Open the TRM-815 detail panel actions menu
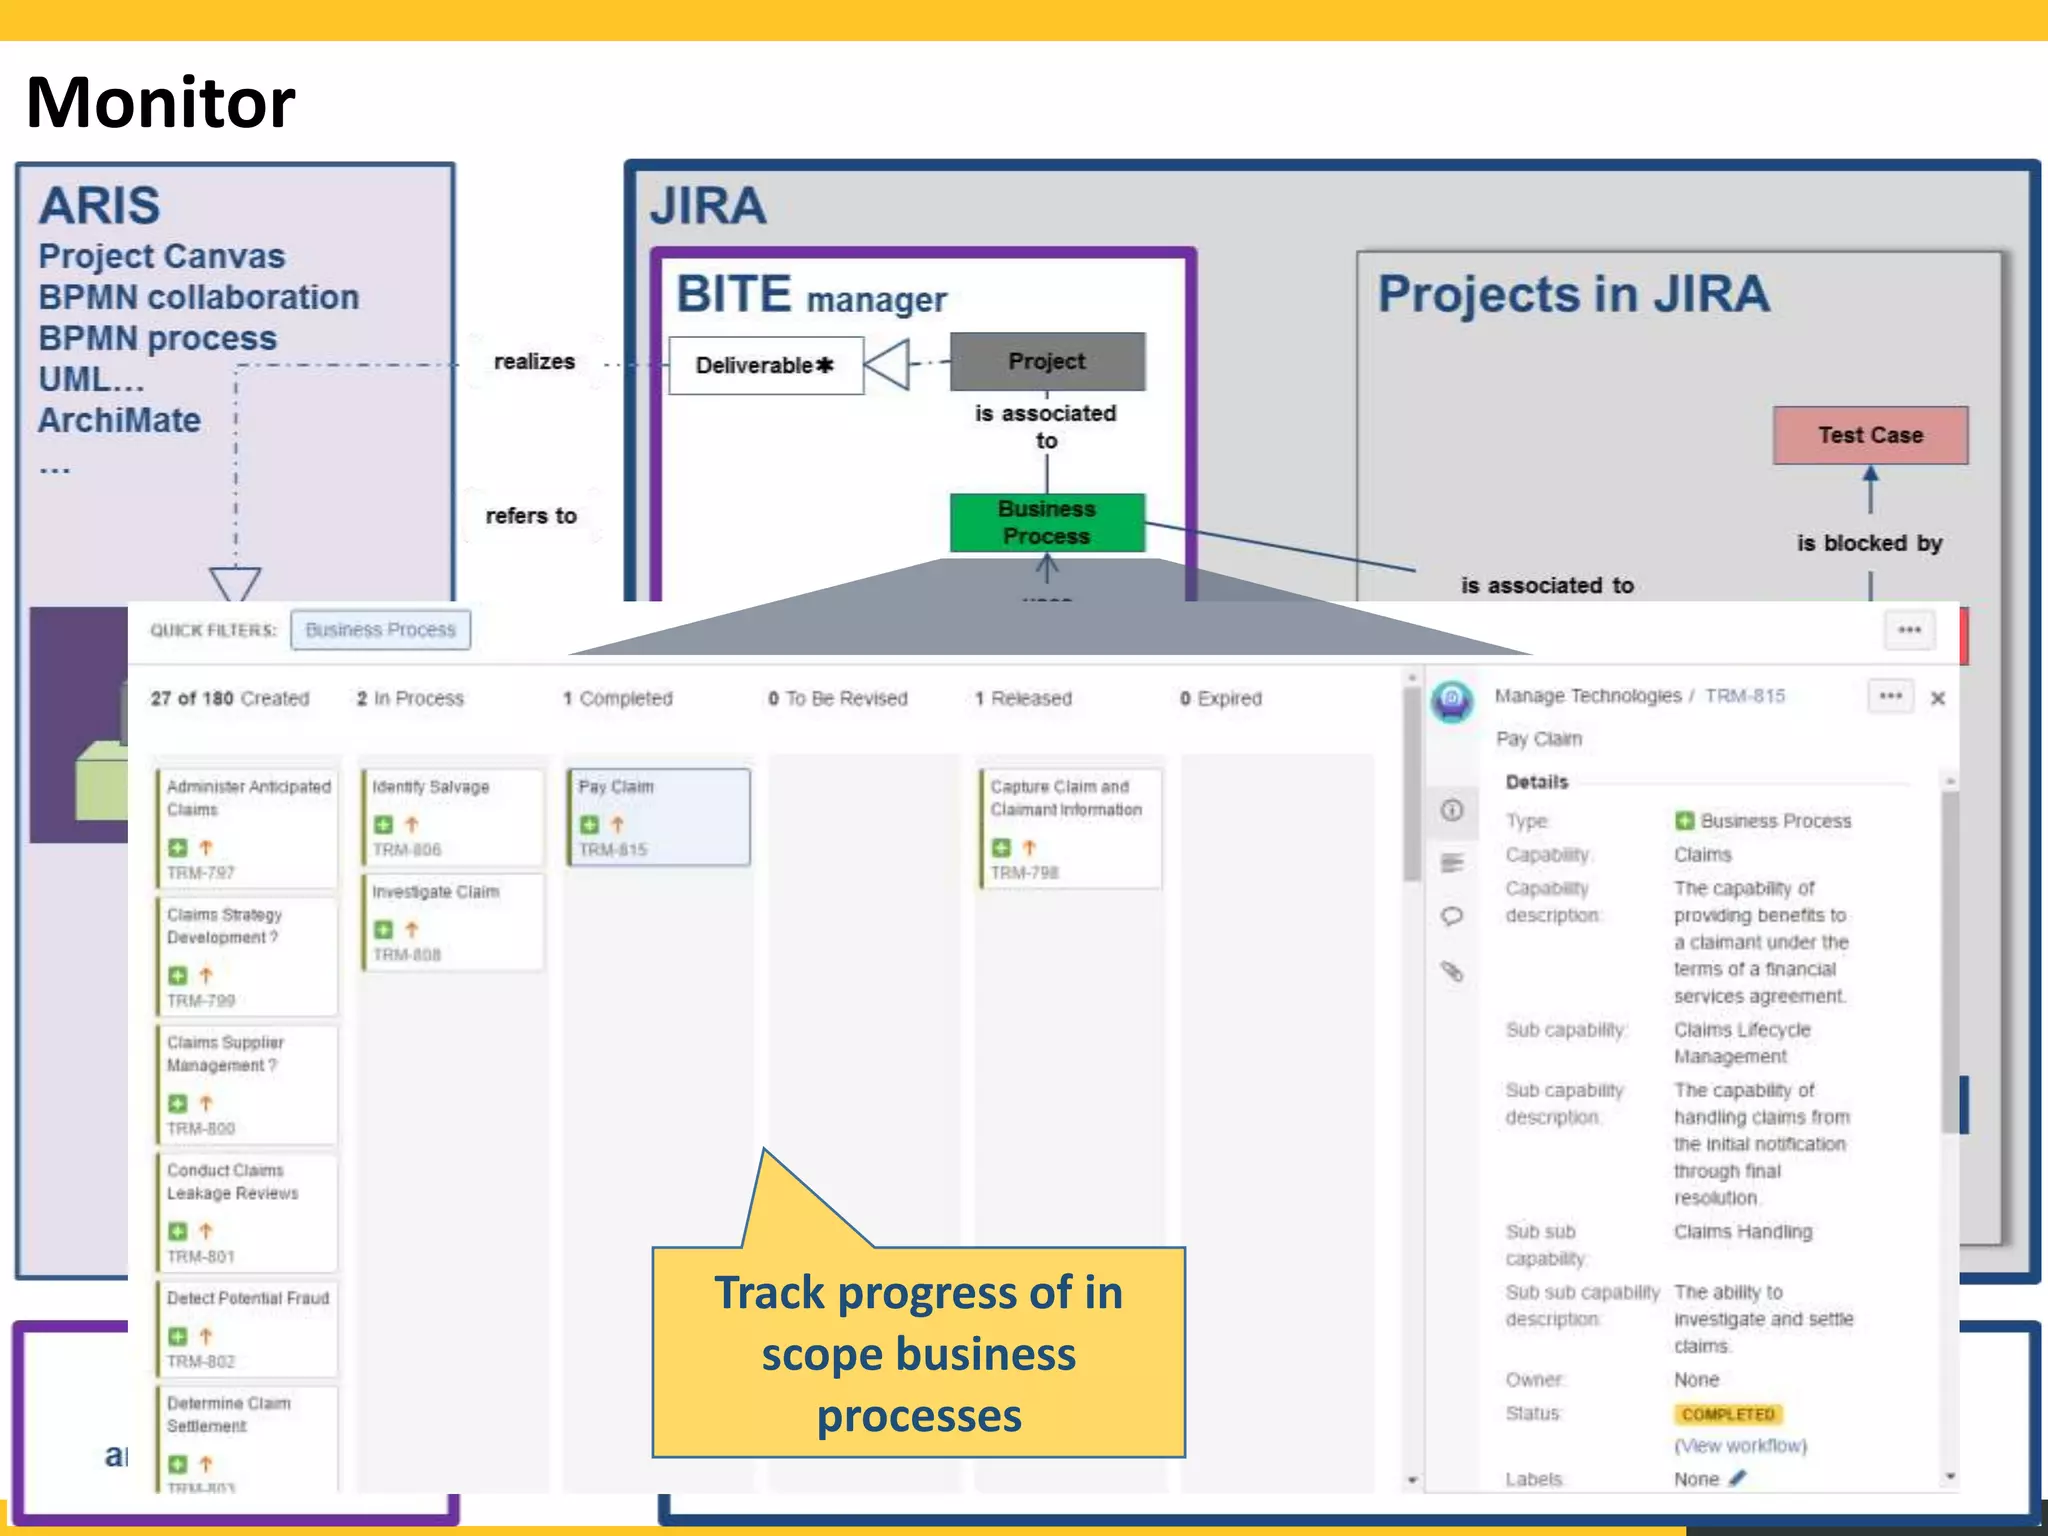 click(x=1890, y=696)
